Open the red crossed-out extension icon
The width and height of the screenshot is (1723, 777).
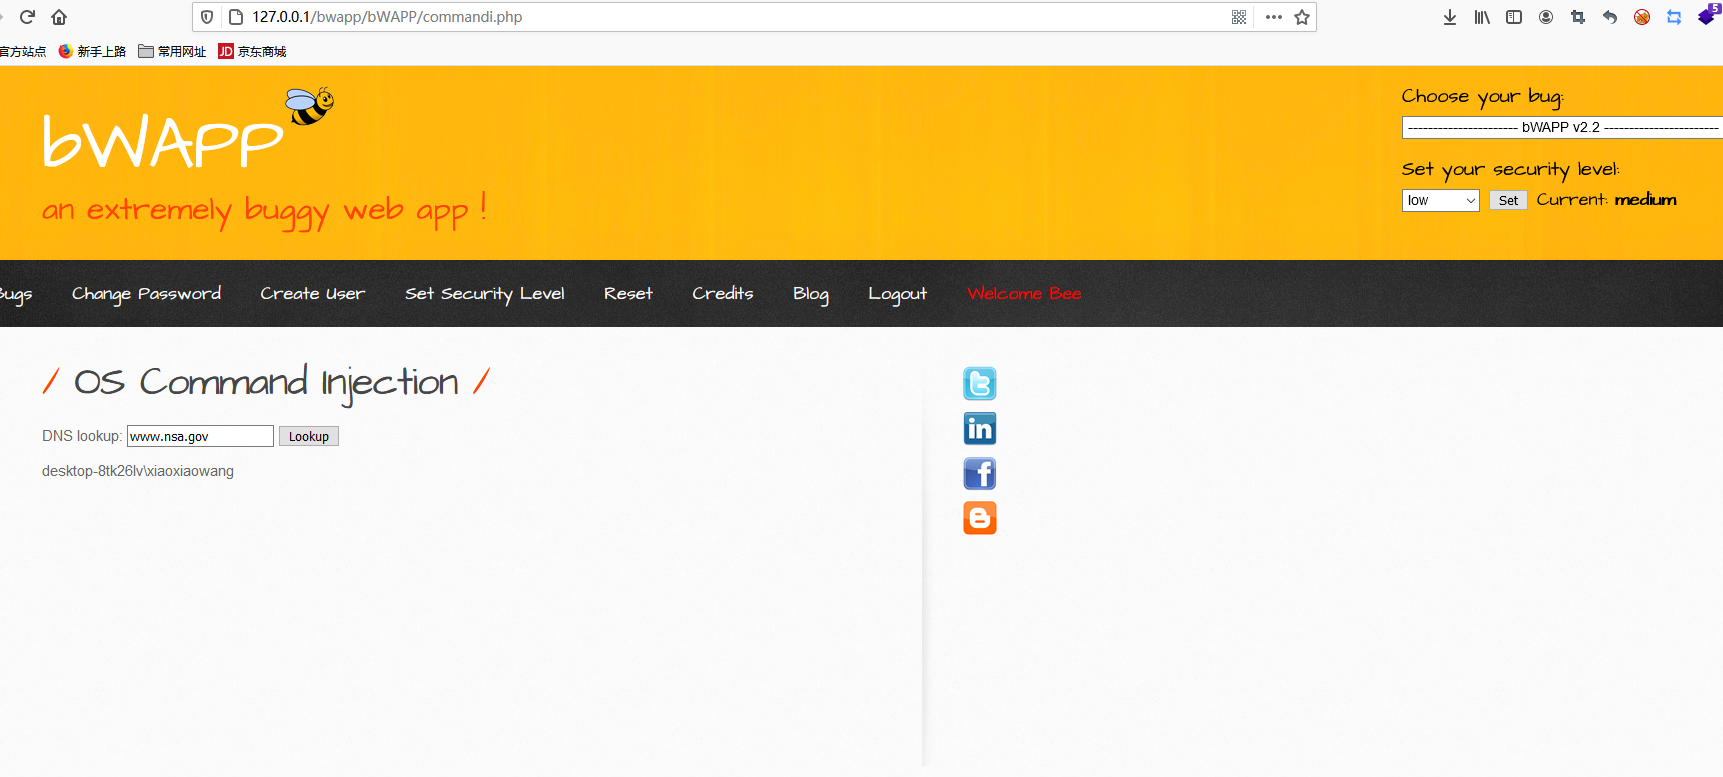(x=1642, y=17)
